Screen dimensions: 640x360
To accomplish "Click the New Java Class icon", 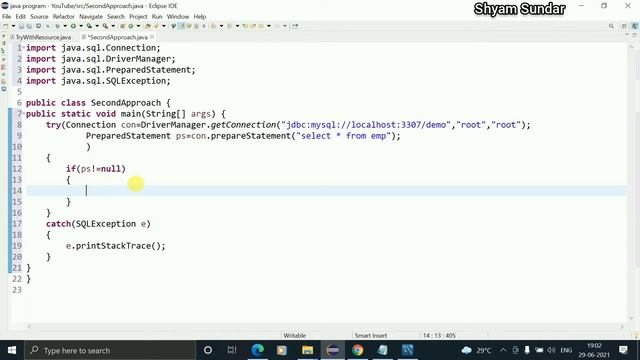I will (x=131, y=26).
